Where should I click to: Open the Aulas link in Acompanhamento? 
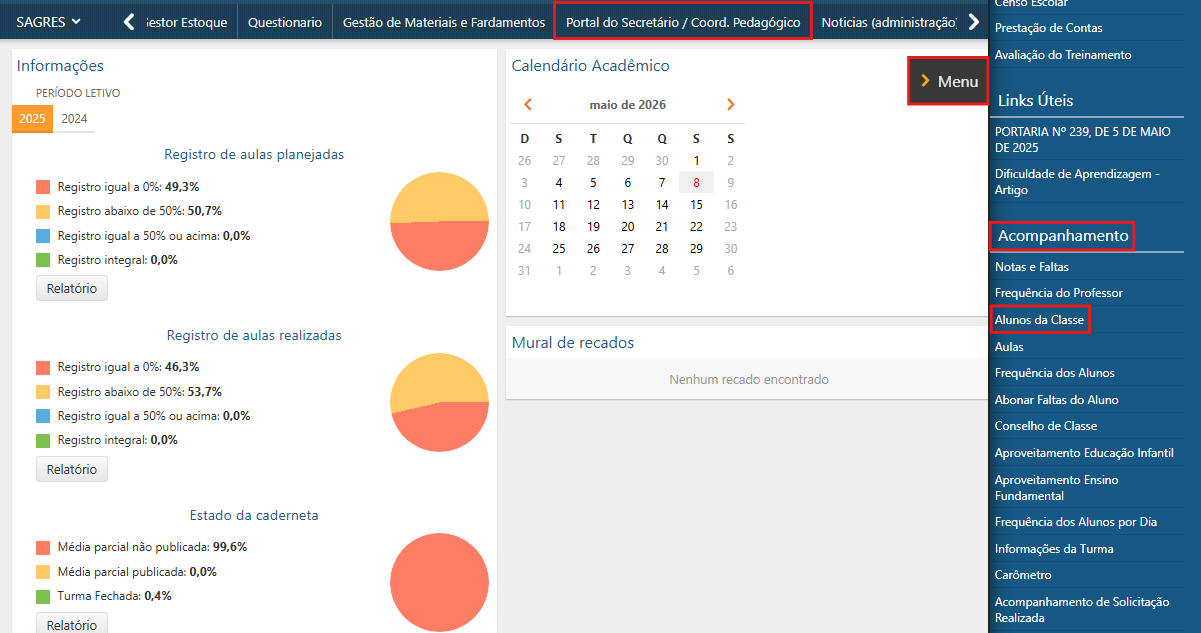[1009, 346]
